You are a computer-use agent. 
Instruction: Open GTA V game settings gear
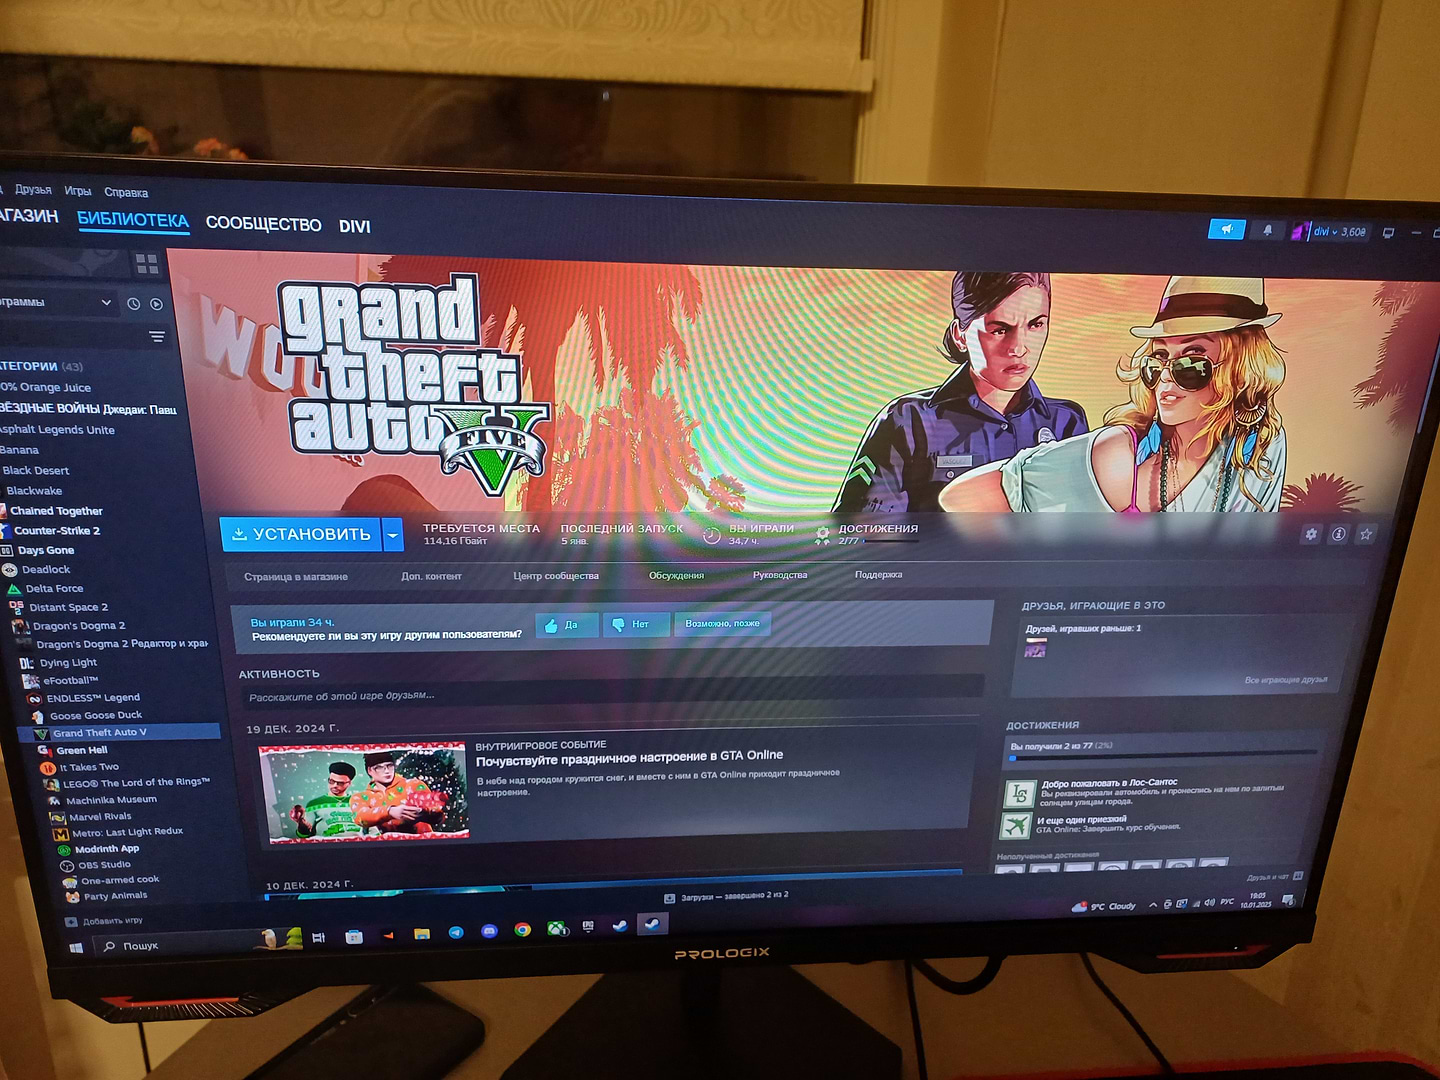point(1311,535)
